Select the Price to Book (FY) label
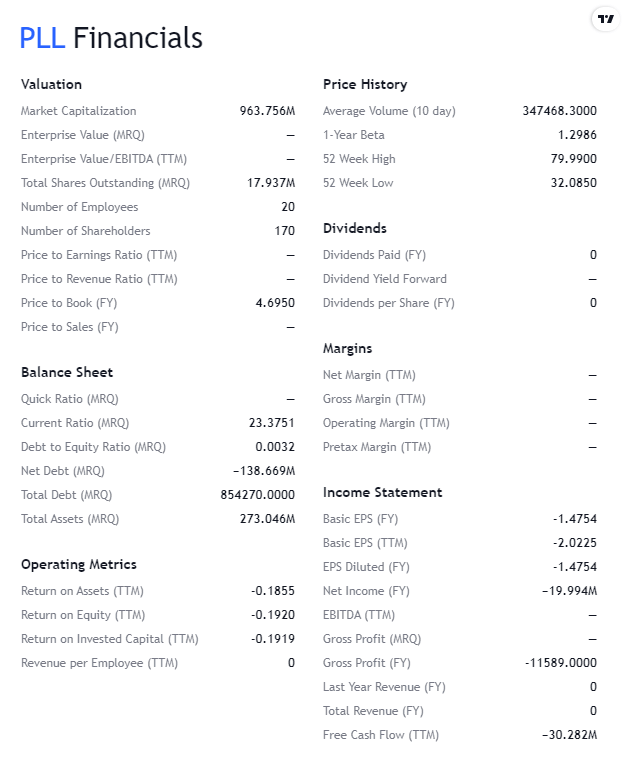This screenshot has width=638, height=770. tap(69, 303)
